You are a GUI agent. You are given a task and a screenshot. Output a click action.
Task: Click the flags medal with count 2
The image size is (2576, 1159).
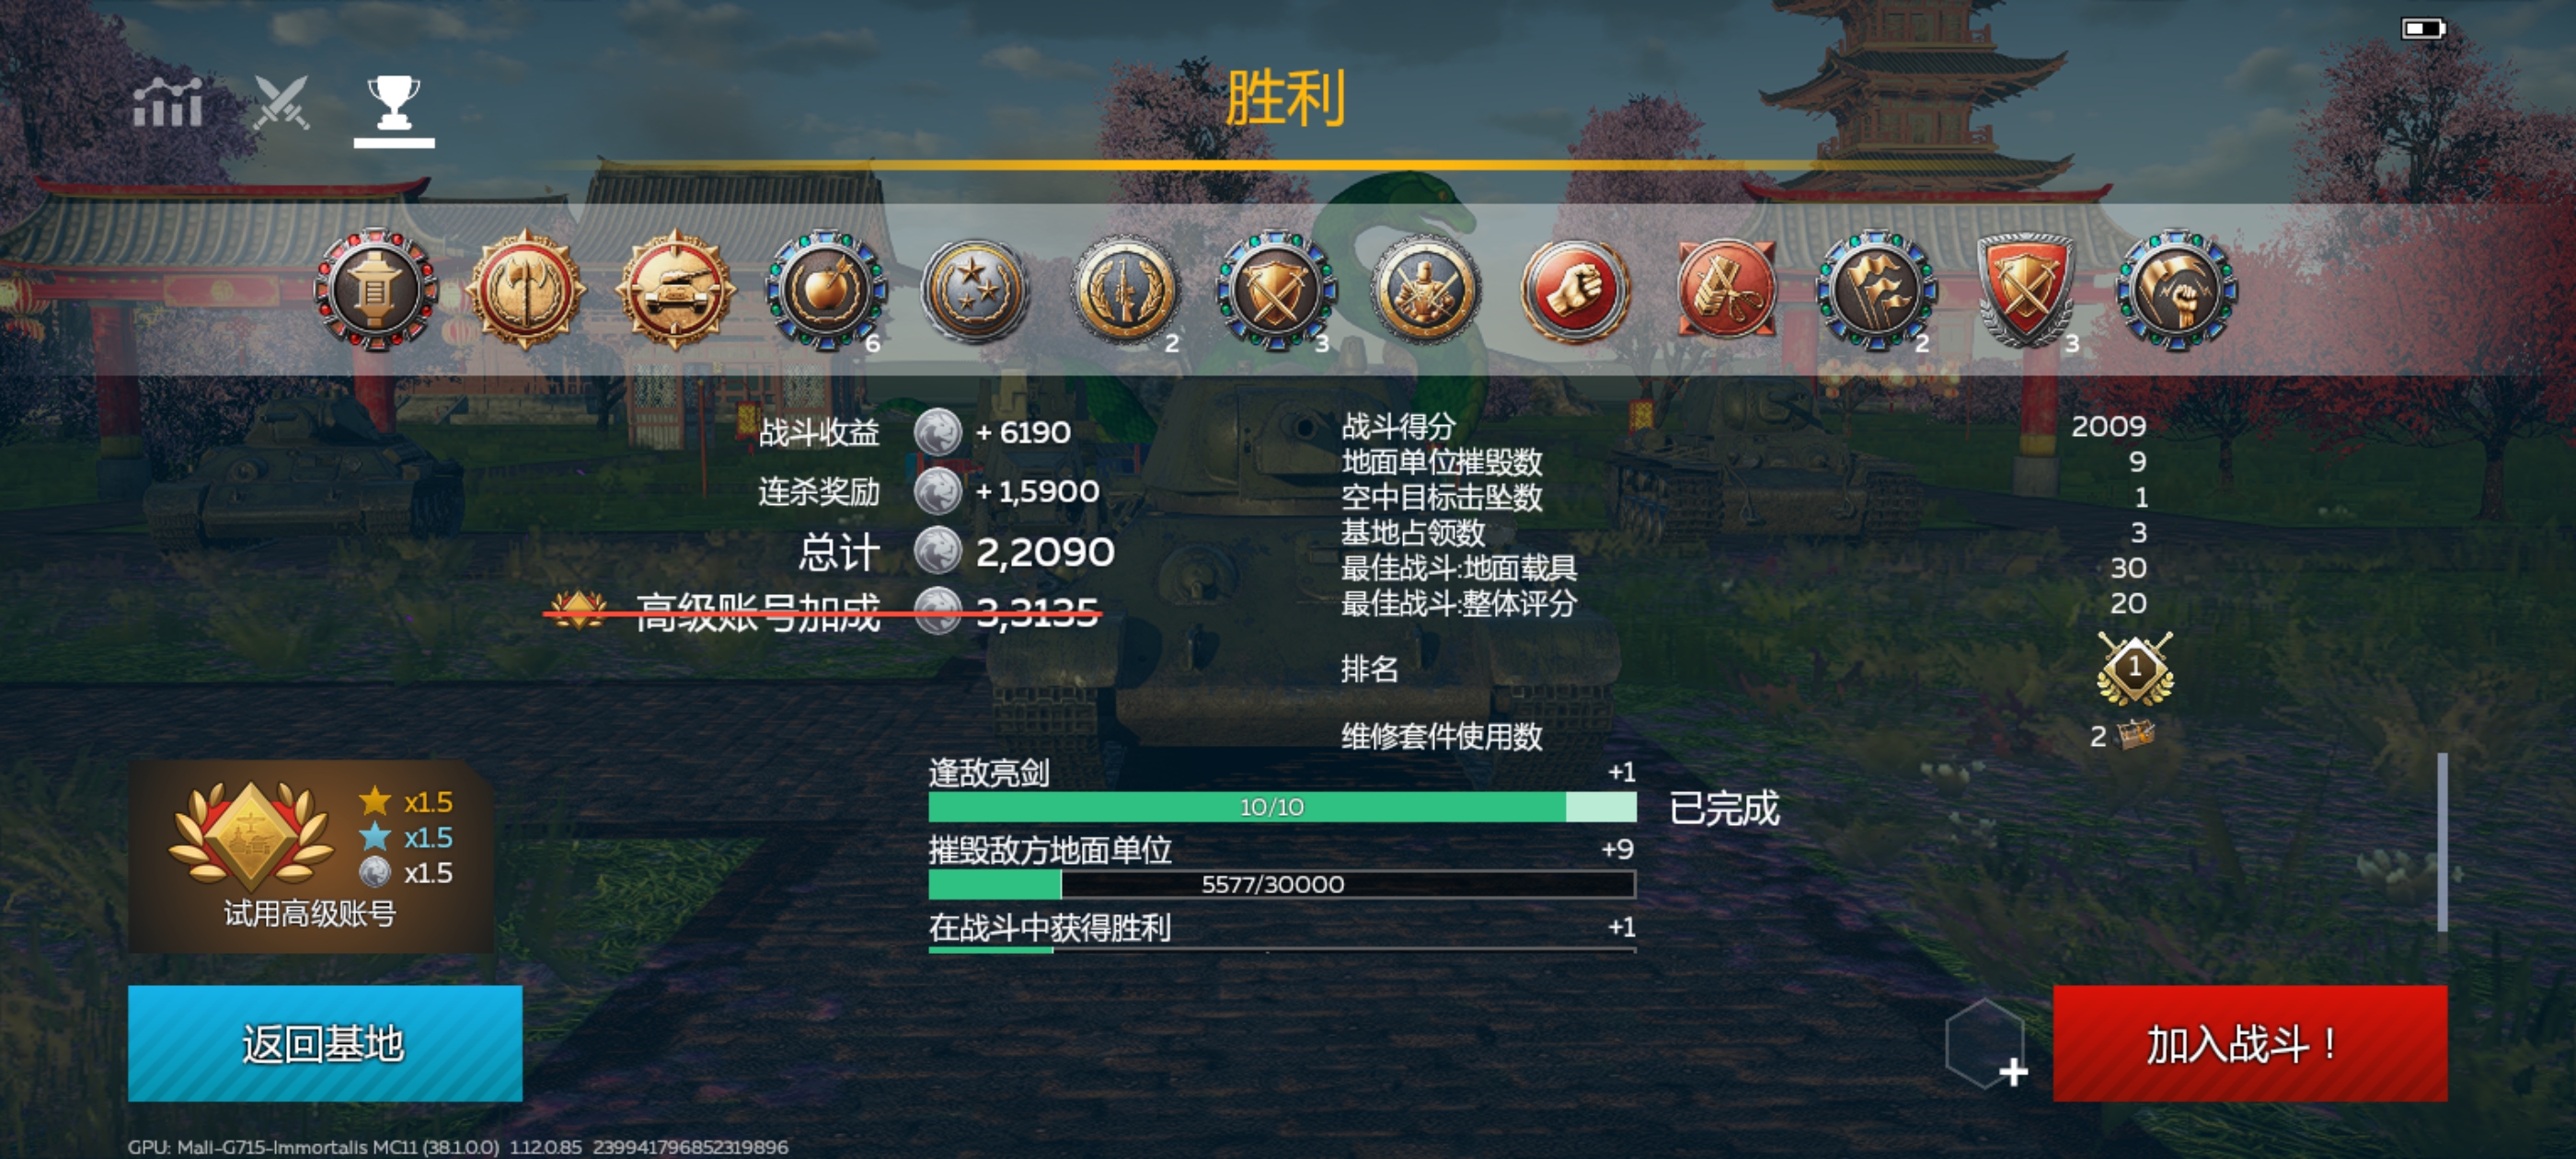coord(1876,290)
